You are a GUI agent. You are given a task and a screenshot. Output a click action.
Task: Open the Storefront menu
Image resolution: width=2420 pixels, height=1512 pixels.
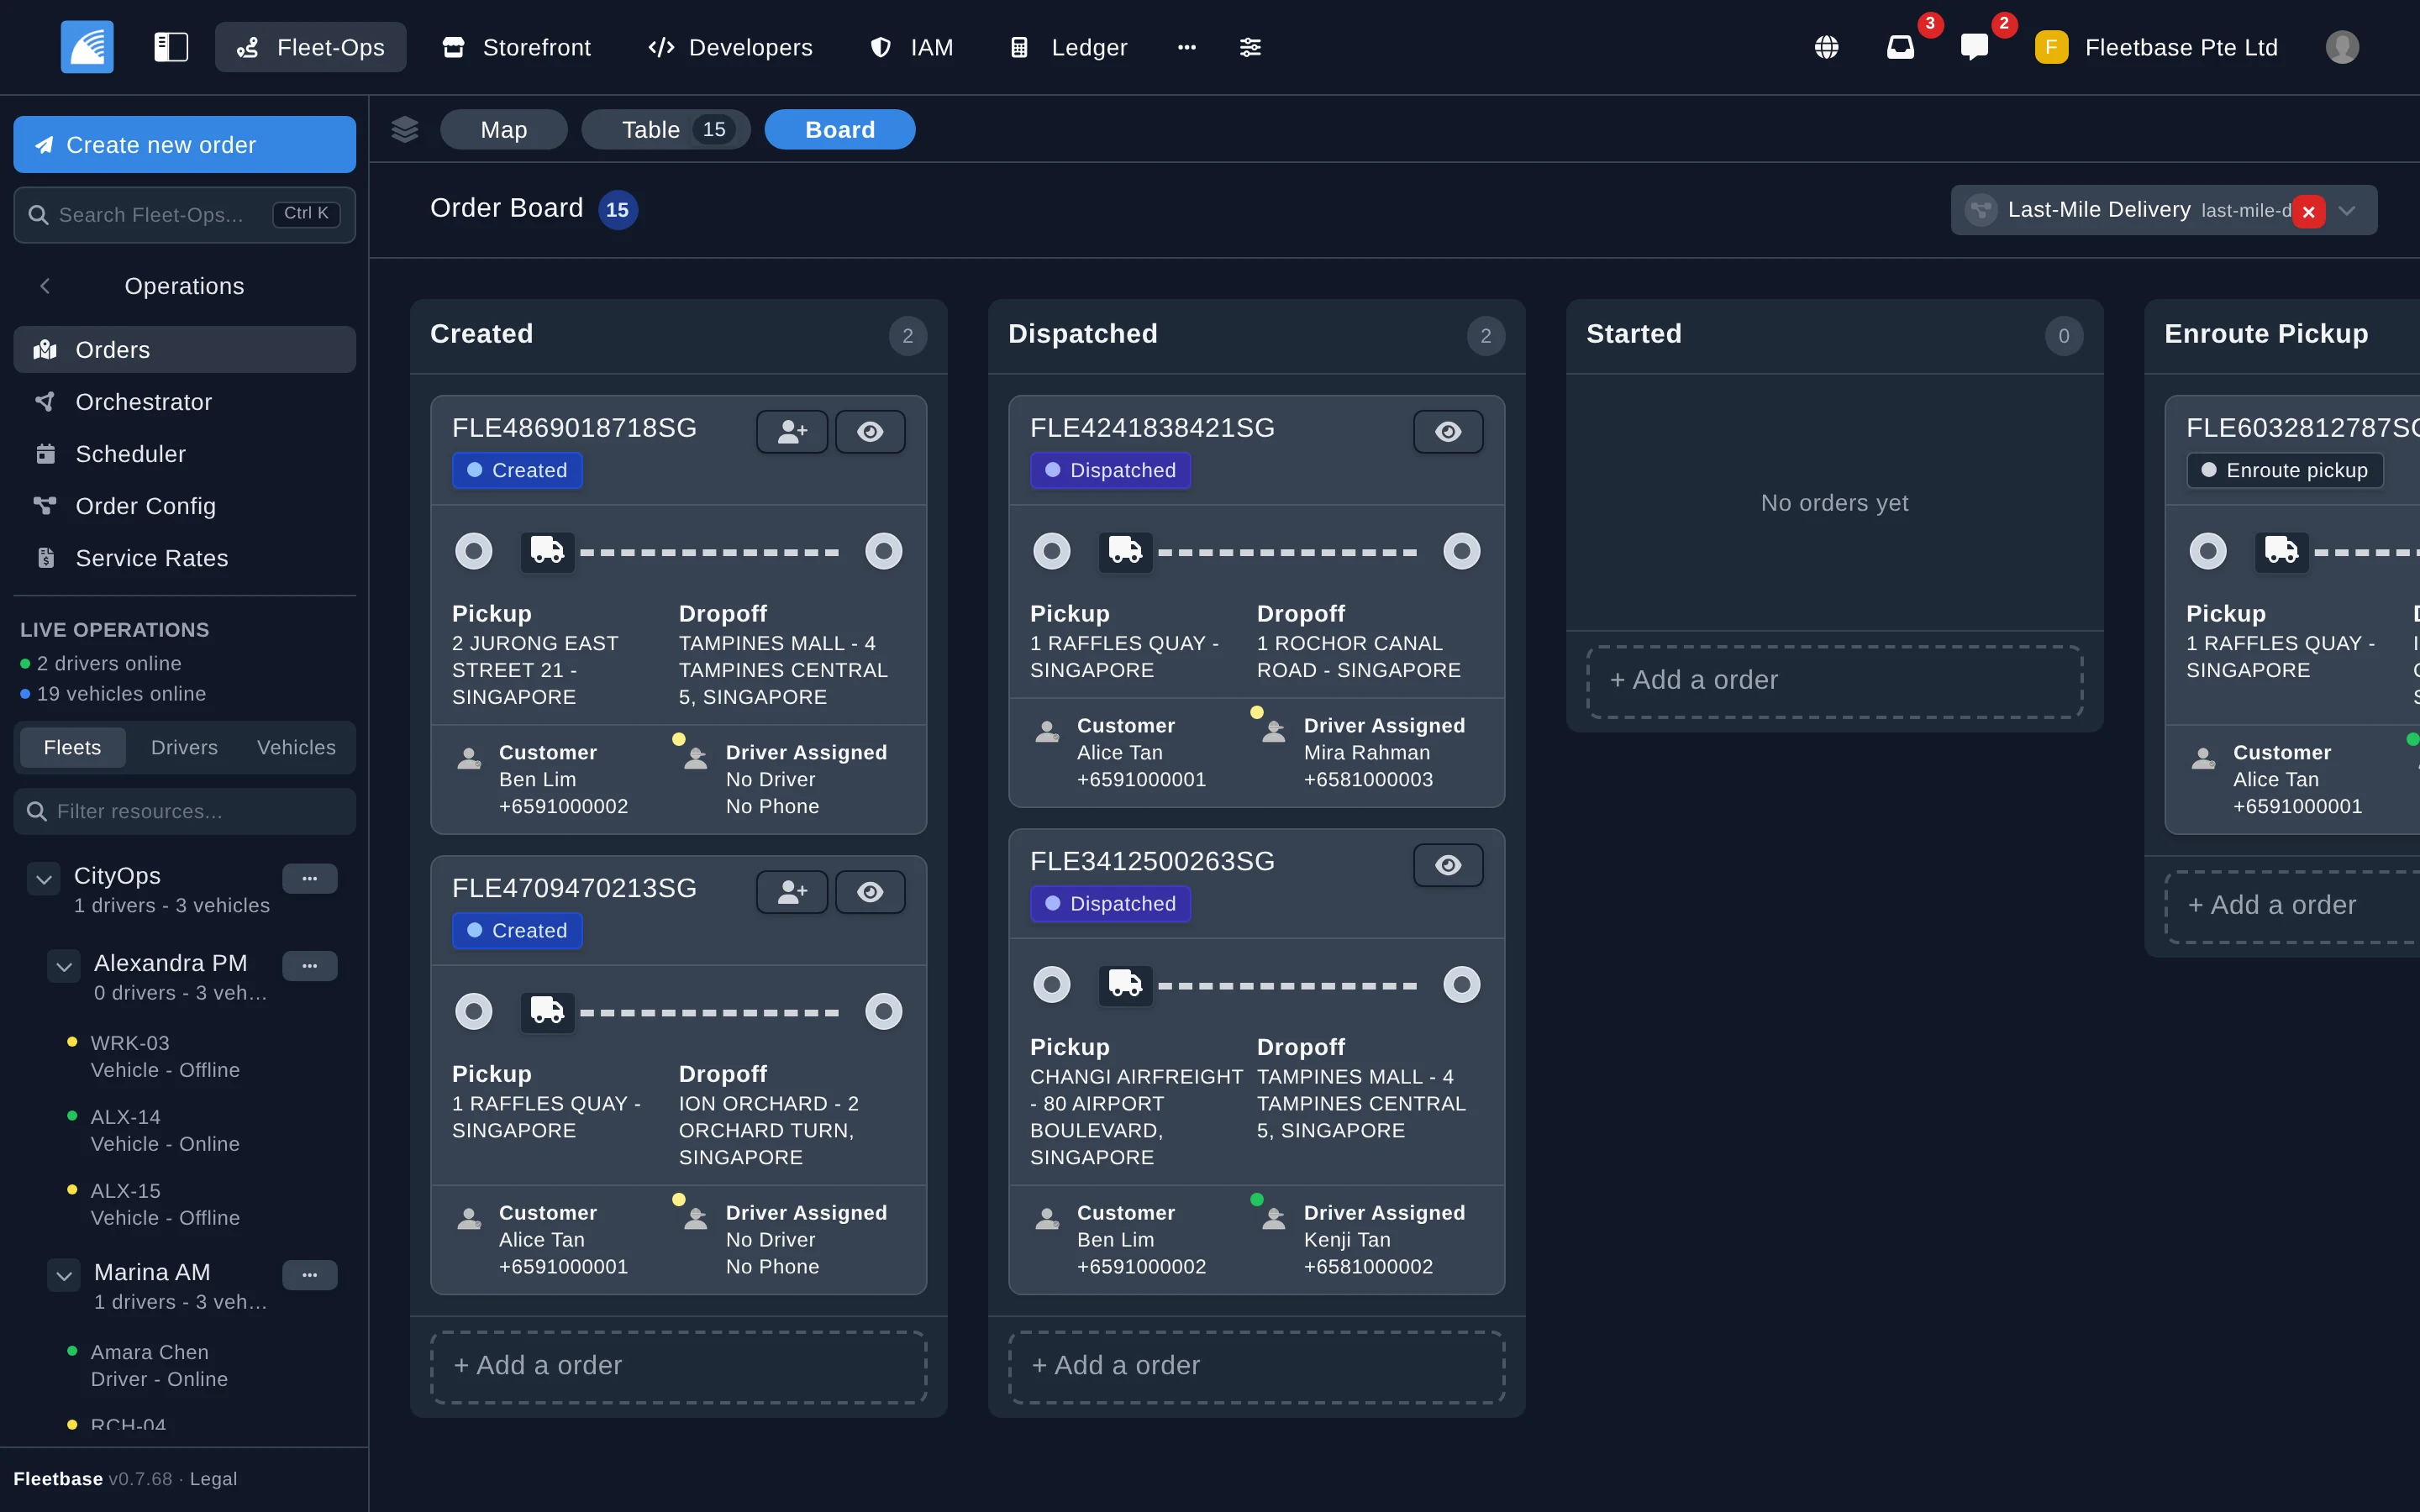coord(517,47)
